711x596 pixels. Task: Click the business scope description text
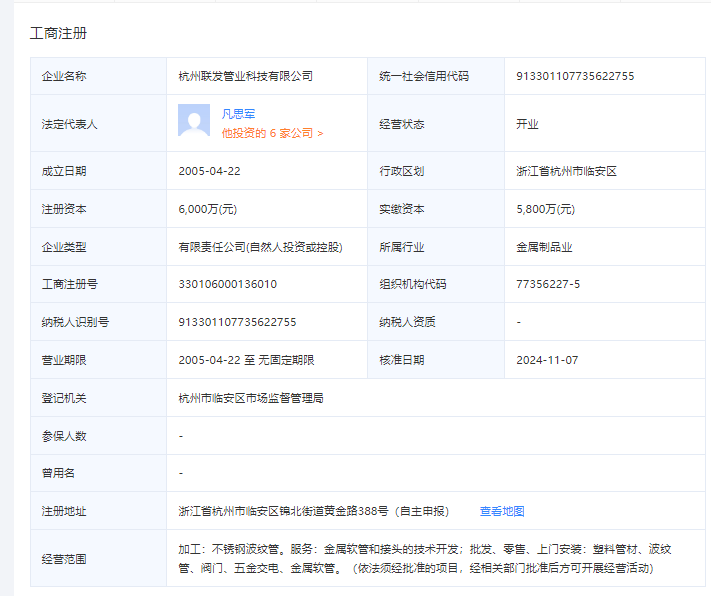coord(424,558)
